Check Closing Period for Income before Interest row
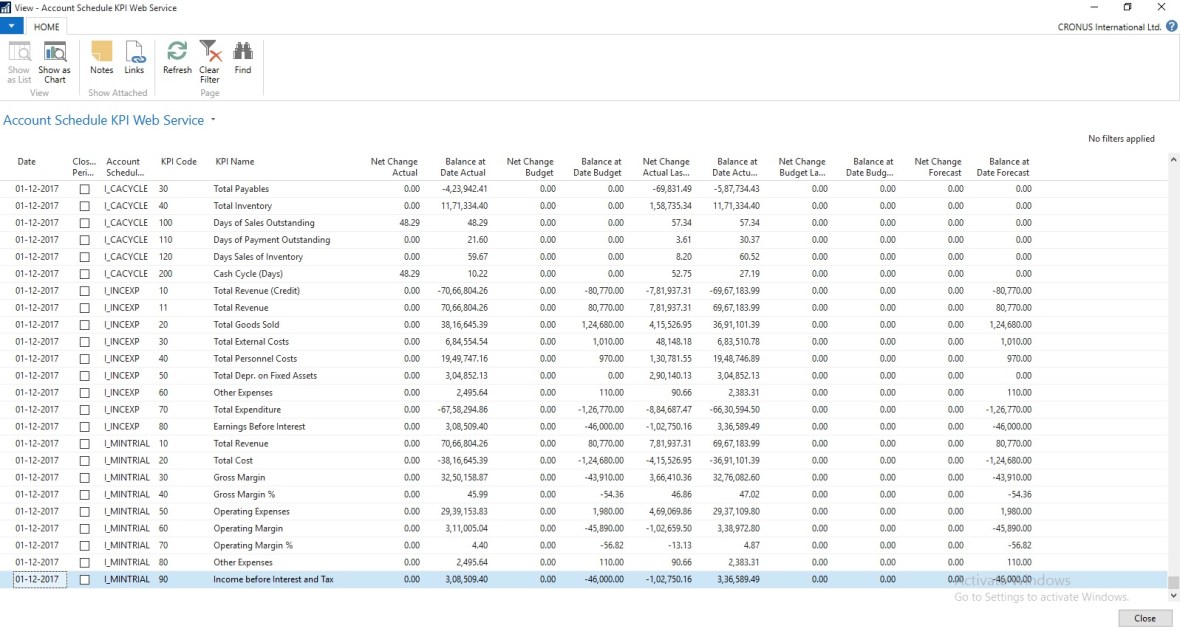The height and width of the screenshot is (634, 1180). pos(84,579)
